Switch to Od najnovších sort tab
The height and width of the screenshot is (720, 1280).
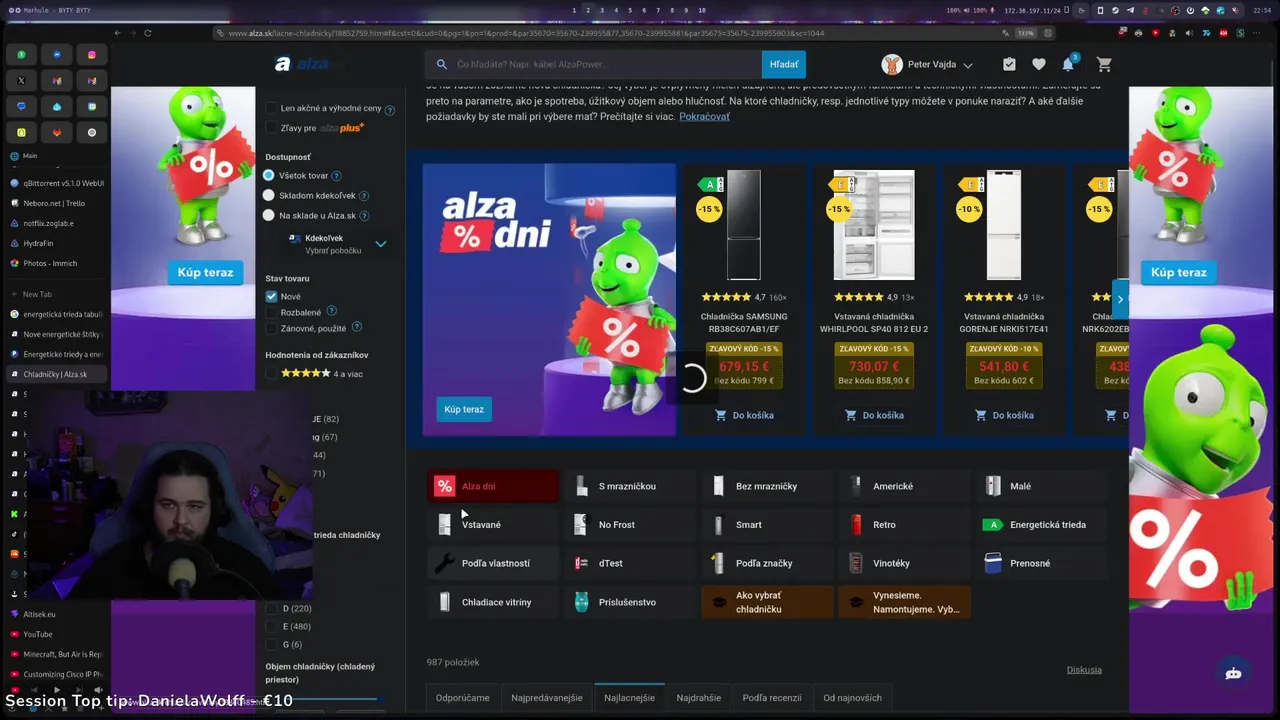[853, 698]
